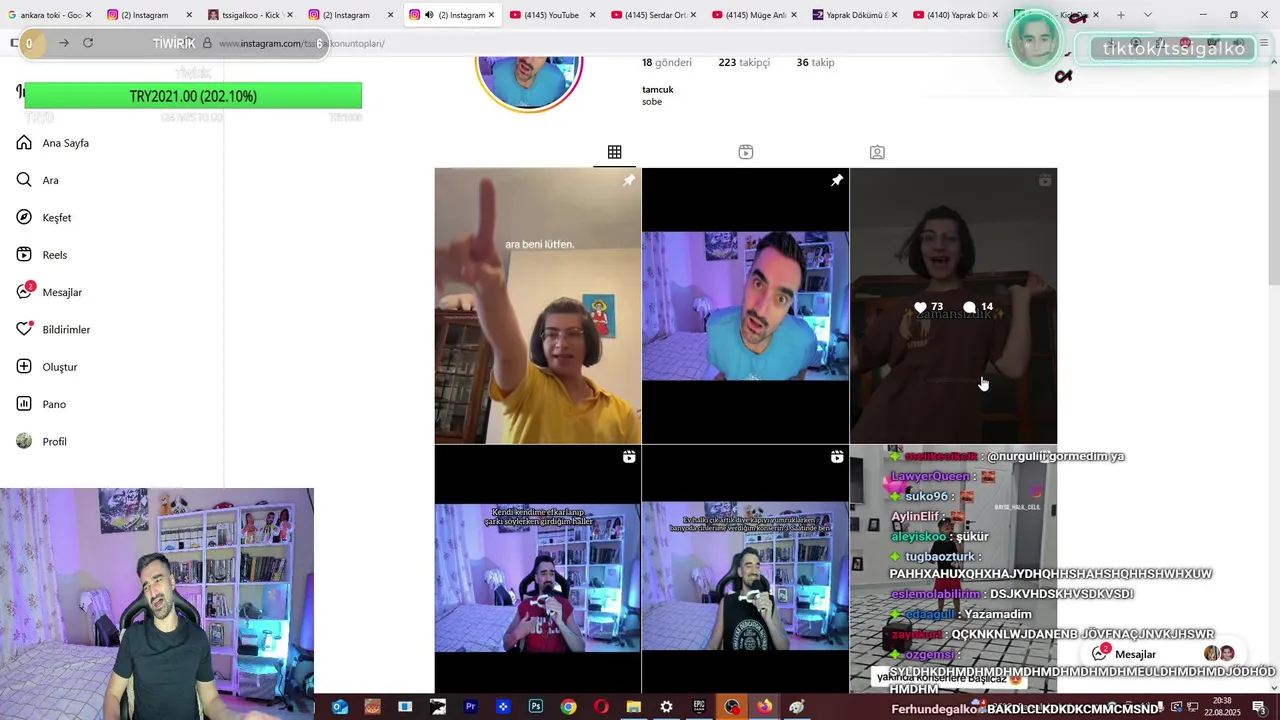Image resolution: width=1280 pixels, height=720 pixels.
Task: Open Opera from the taskbar
Action: coord(601,707)
